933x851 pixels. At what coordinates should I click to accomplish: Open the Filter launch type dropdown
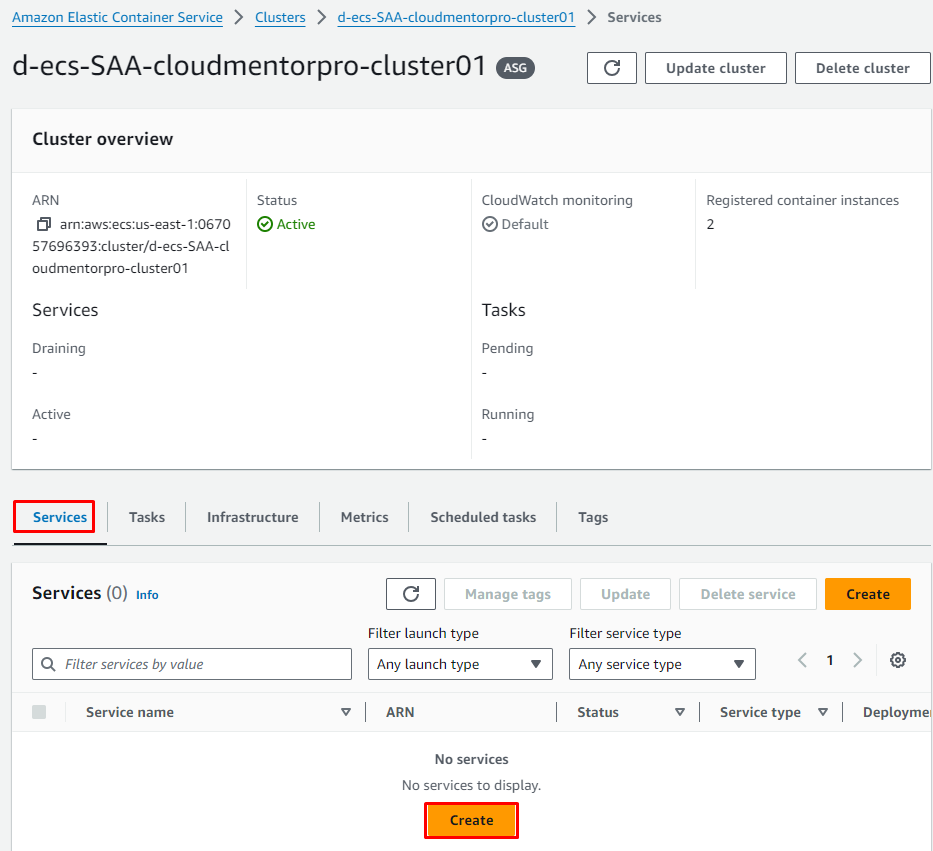pyautogui.click(x=460, y=664)
